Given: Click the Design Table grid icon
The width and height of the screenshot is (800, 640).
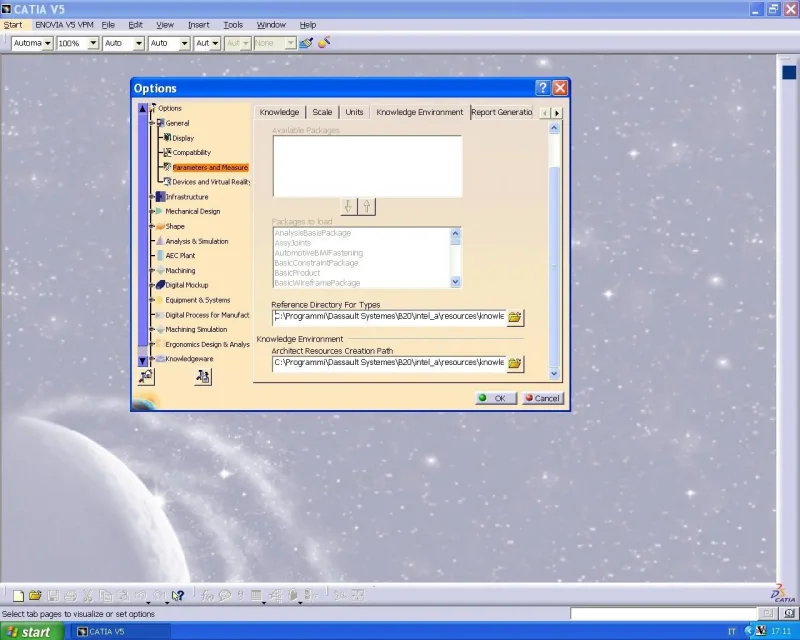Looking at the screenshot, I should (257, 596).
